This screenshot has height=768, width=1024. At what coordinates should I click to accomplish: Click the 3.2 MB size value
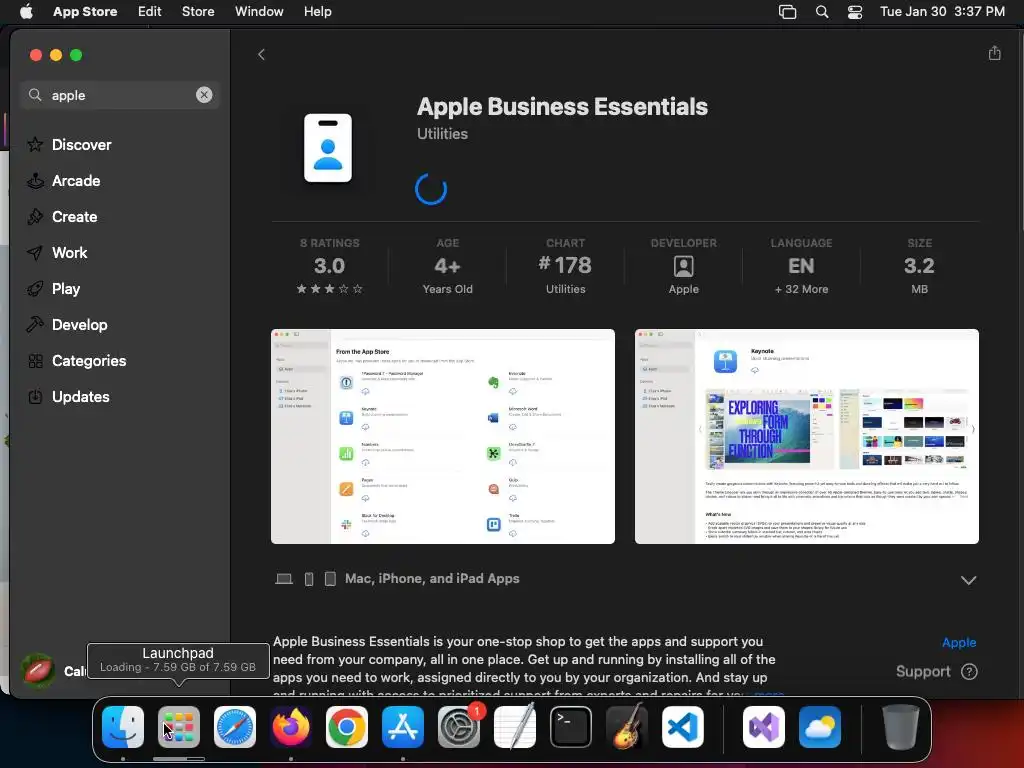(919, 266)
